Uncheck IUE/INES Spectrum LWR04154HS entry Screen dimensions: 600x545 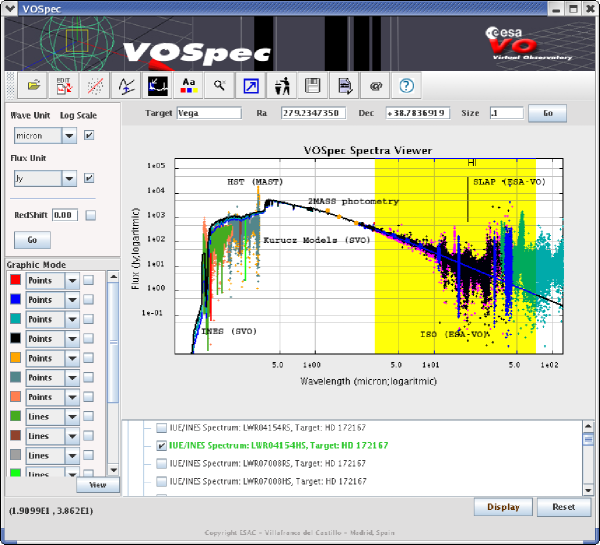161,446
